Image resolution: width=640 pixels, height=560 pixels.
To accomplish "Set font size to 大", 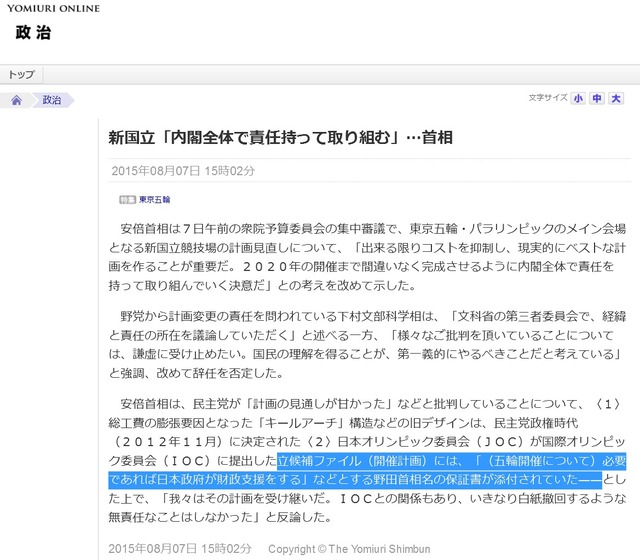I will click(x=616, y=98).
